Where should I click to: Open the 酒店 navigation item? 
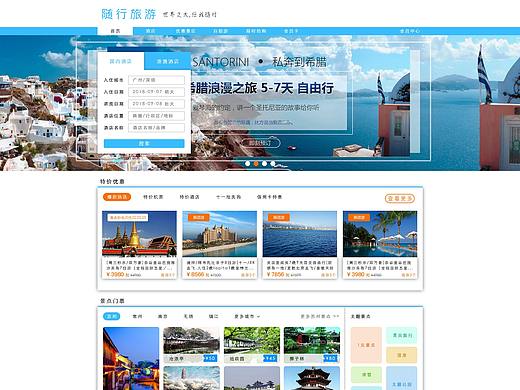[x=151, y=31]
